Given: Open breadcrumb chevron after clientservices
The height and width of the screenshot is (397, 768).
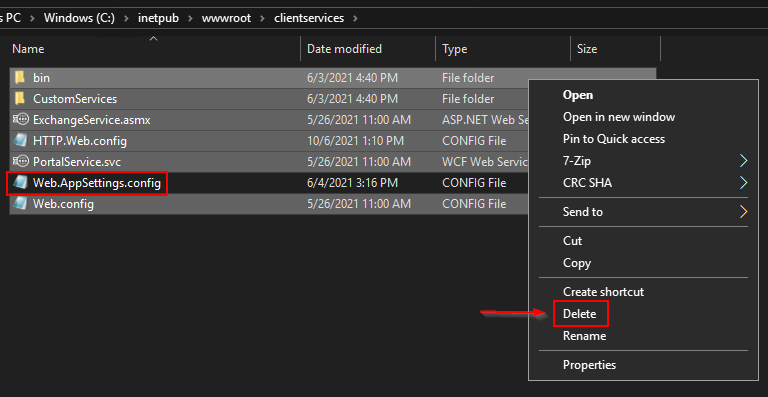Looking at the screenshot, I should point(355,19).
